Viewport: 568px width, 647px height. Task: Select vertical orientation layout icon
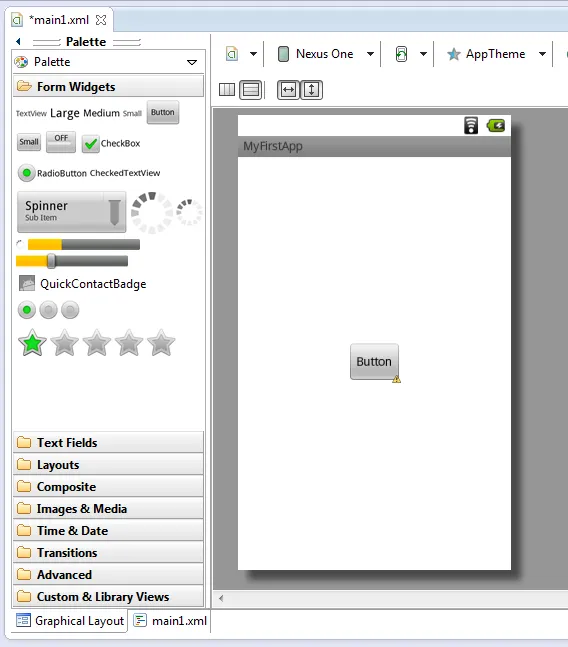251,90
